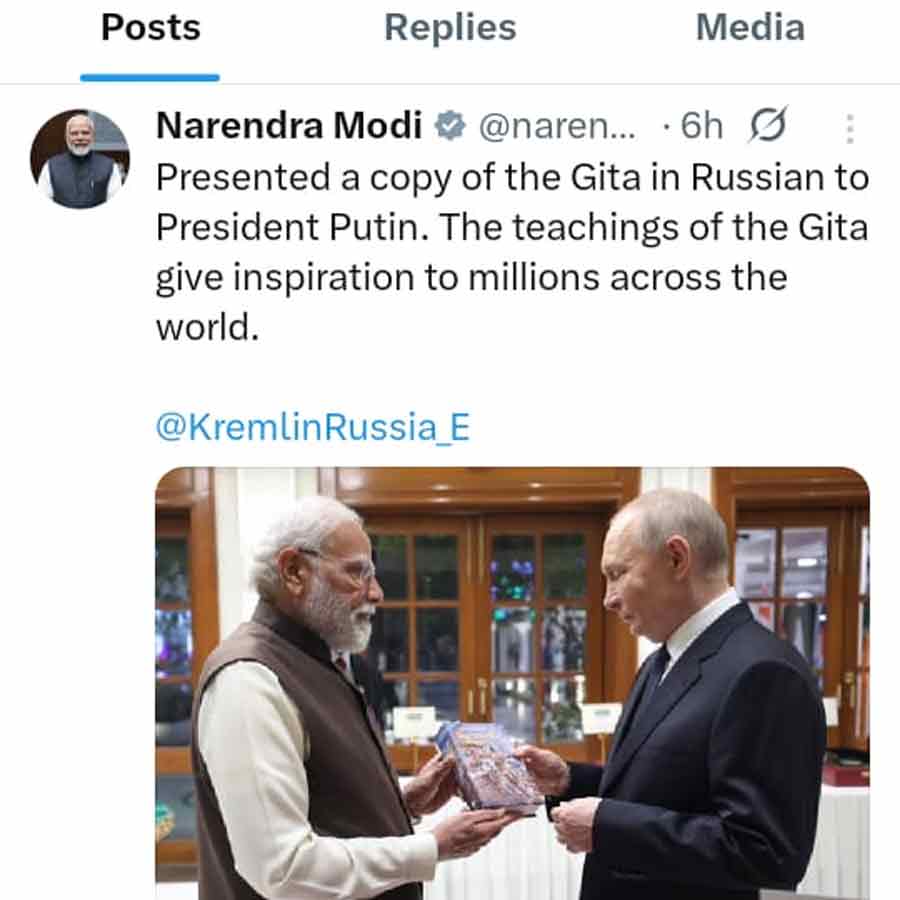
Task: Switch to the Media tab
Action: click(x=750, y=28)
